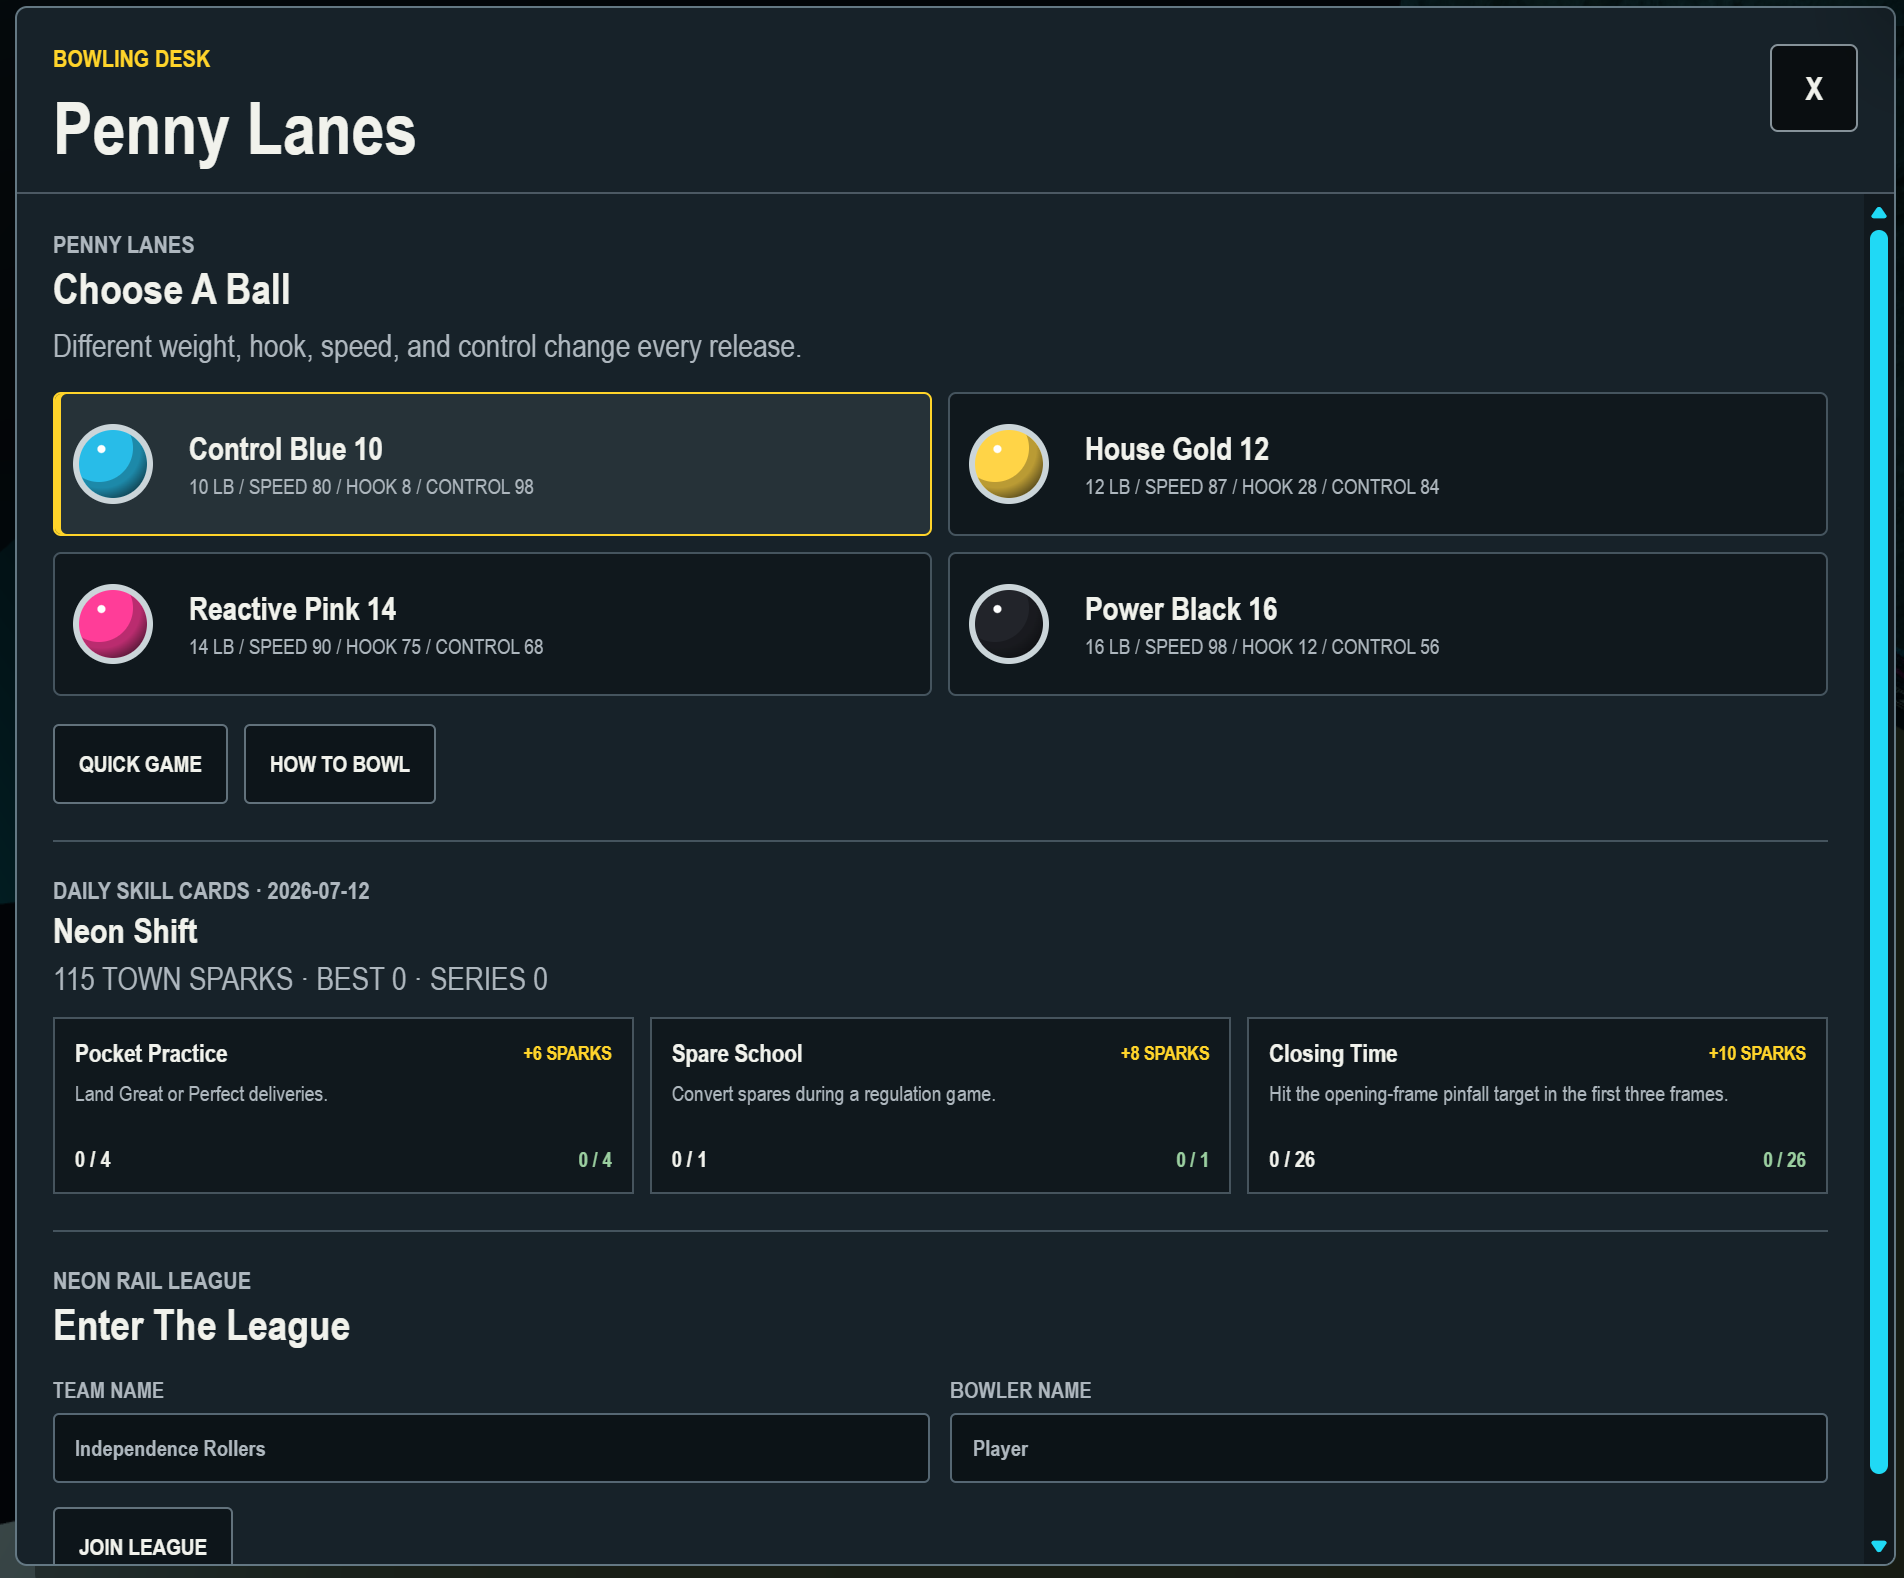Select the Reactive Pink 14 ball card

[x=492, y=624]
